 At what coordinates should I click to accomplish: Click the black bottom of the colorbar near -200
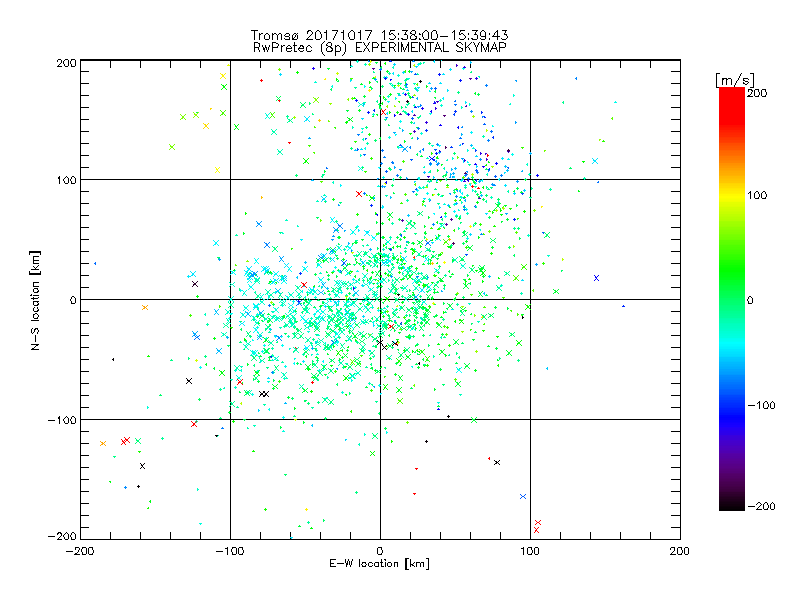(x=732, y=504)
